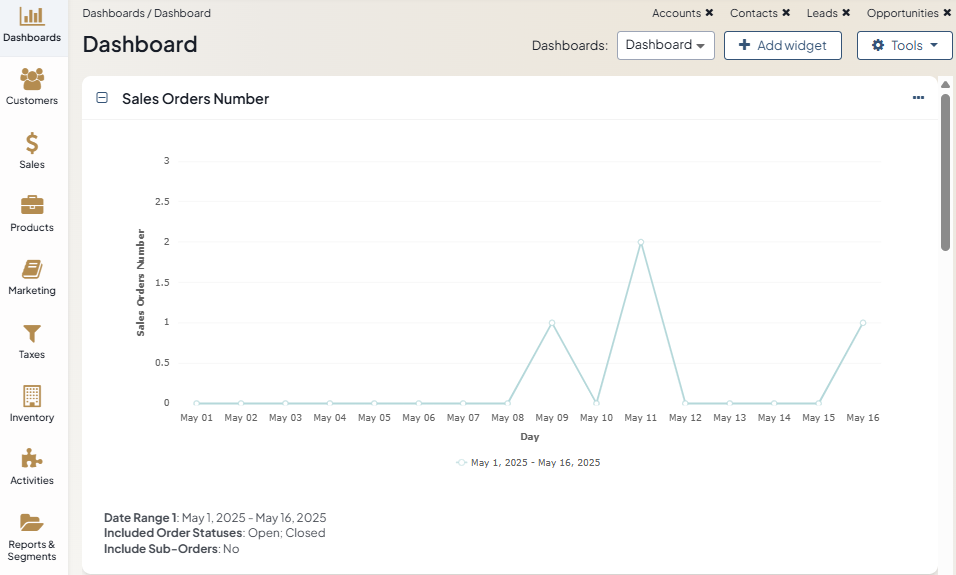Close the Accounts pinned tab

click(x=709, y=13)
